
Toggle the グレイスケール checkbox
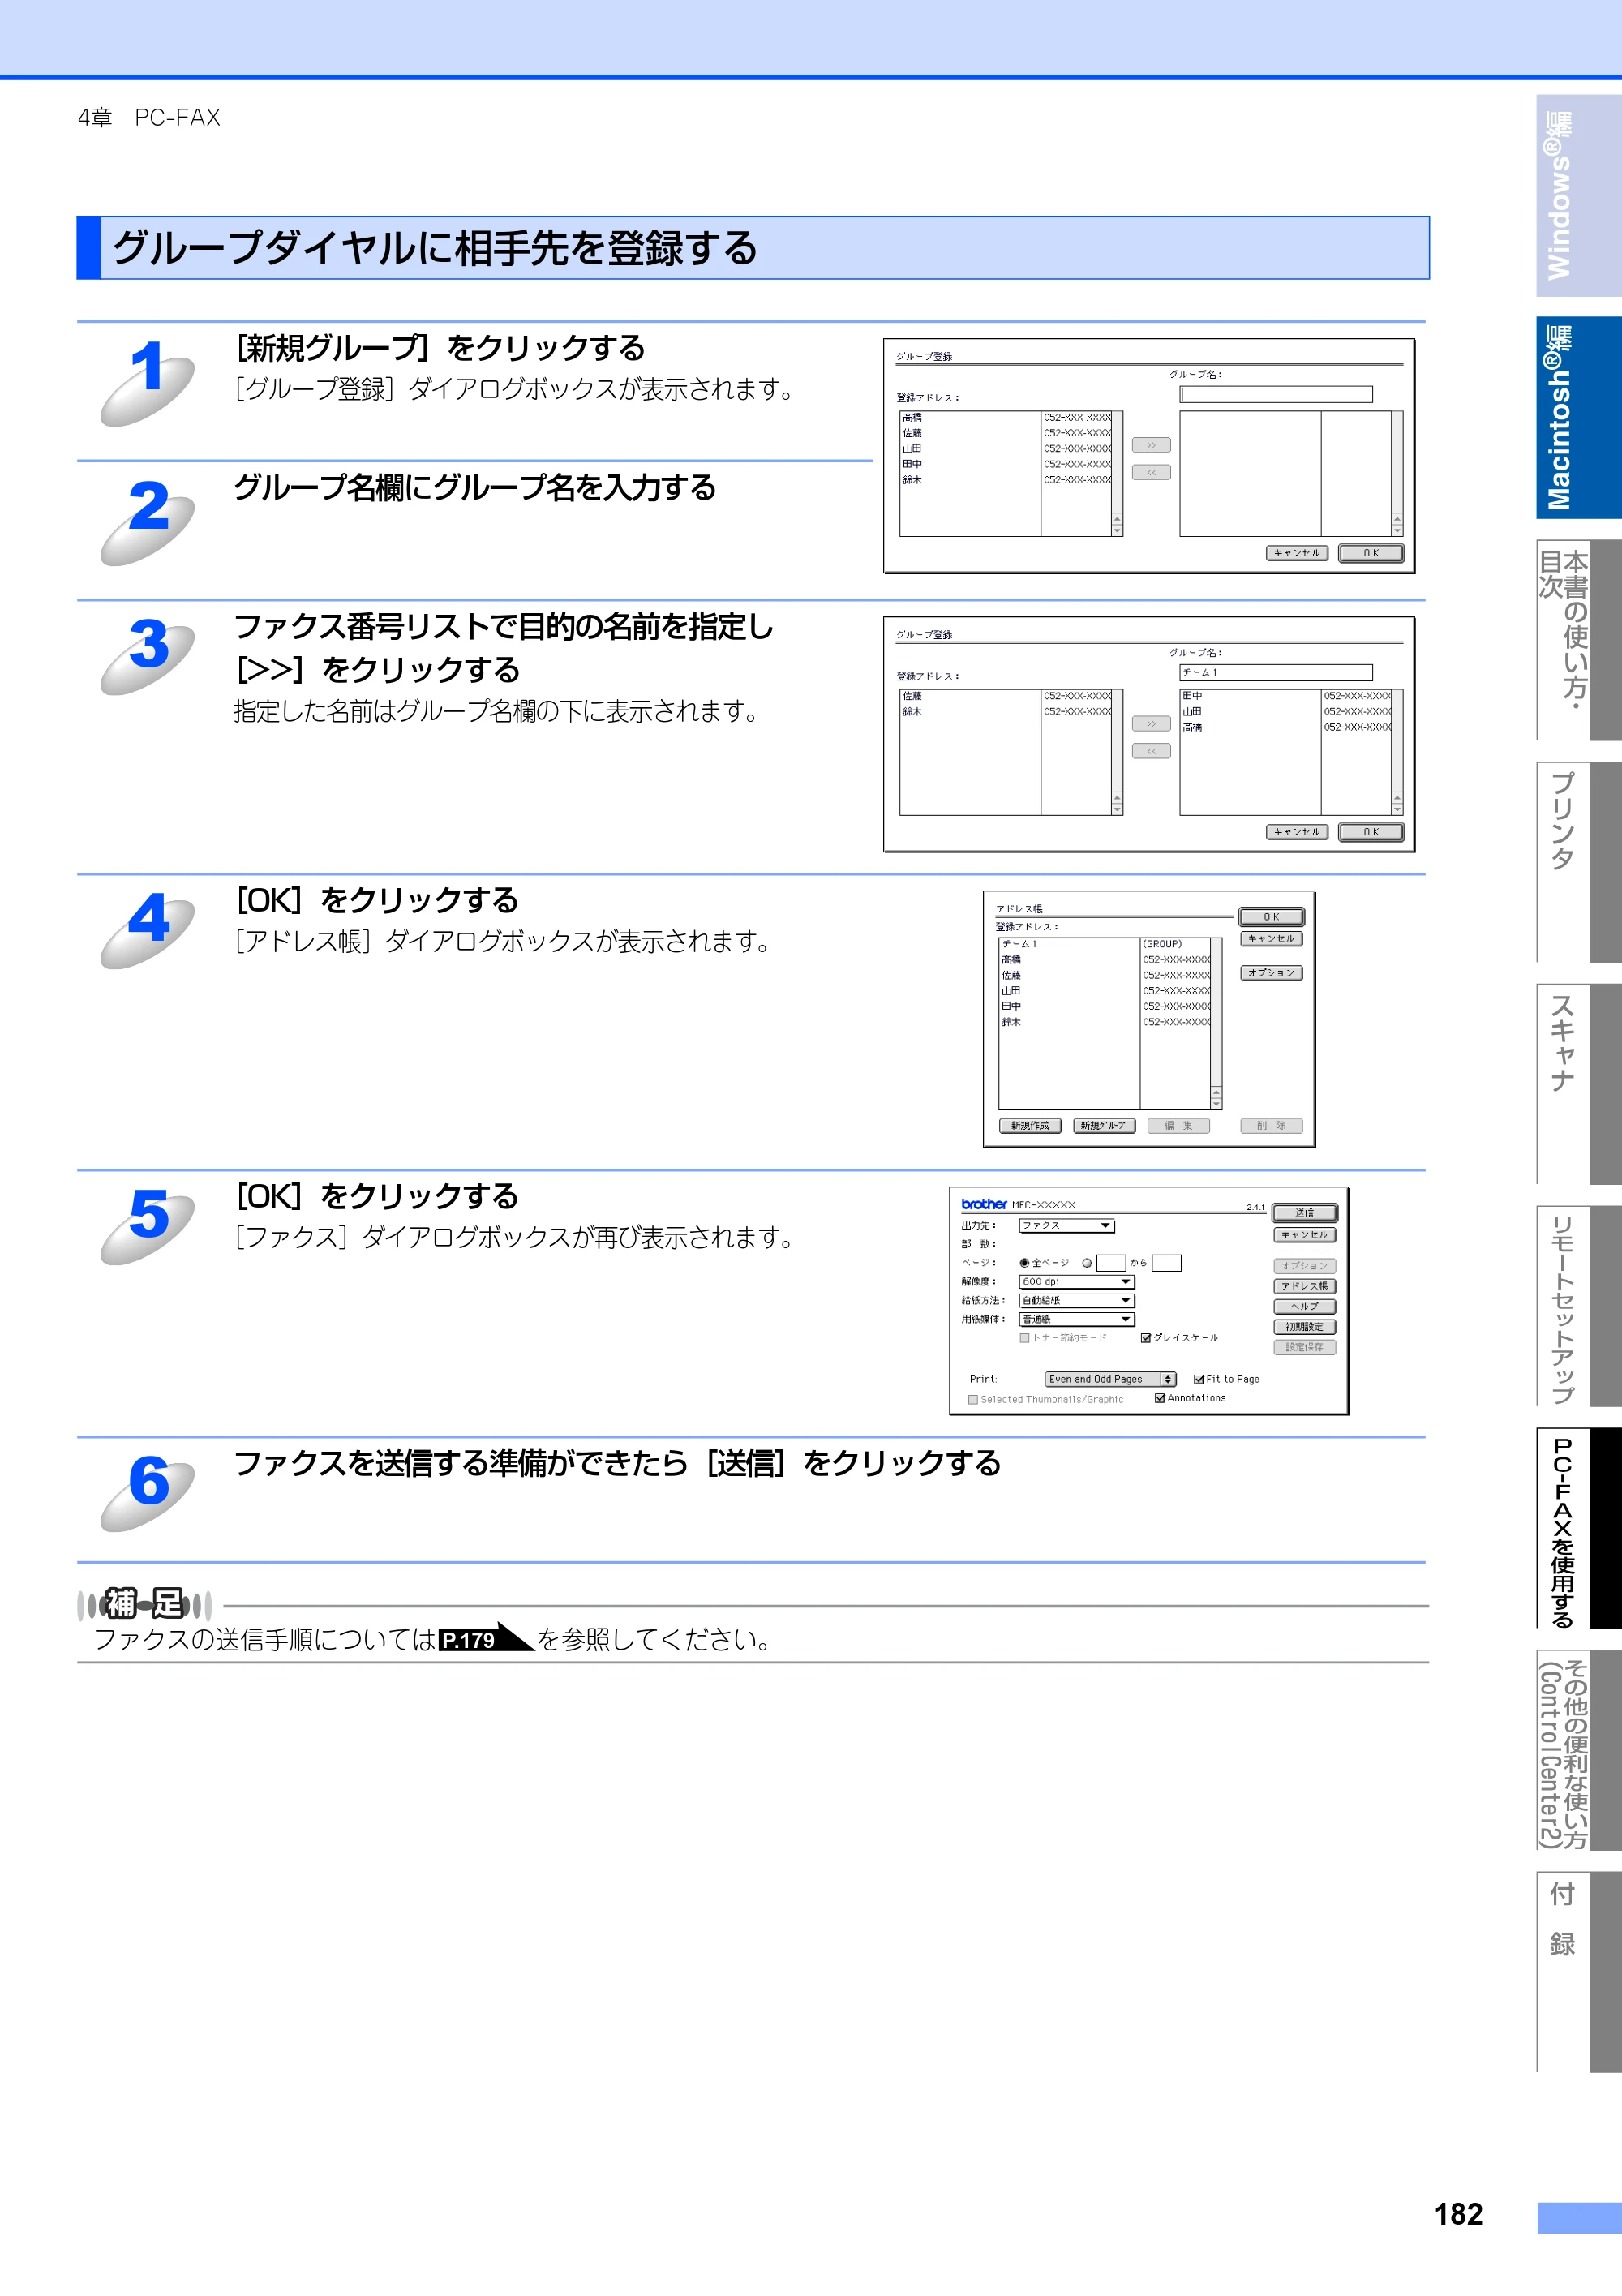click(1146, 1338)
